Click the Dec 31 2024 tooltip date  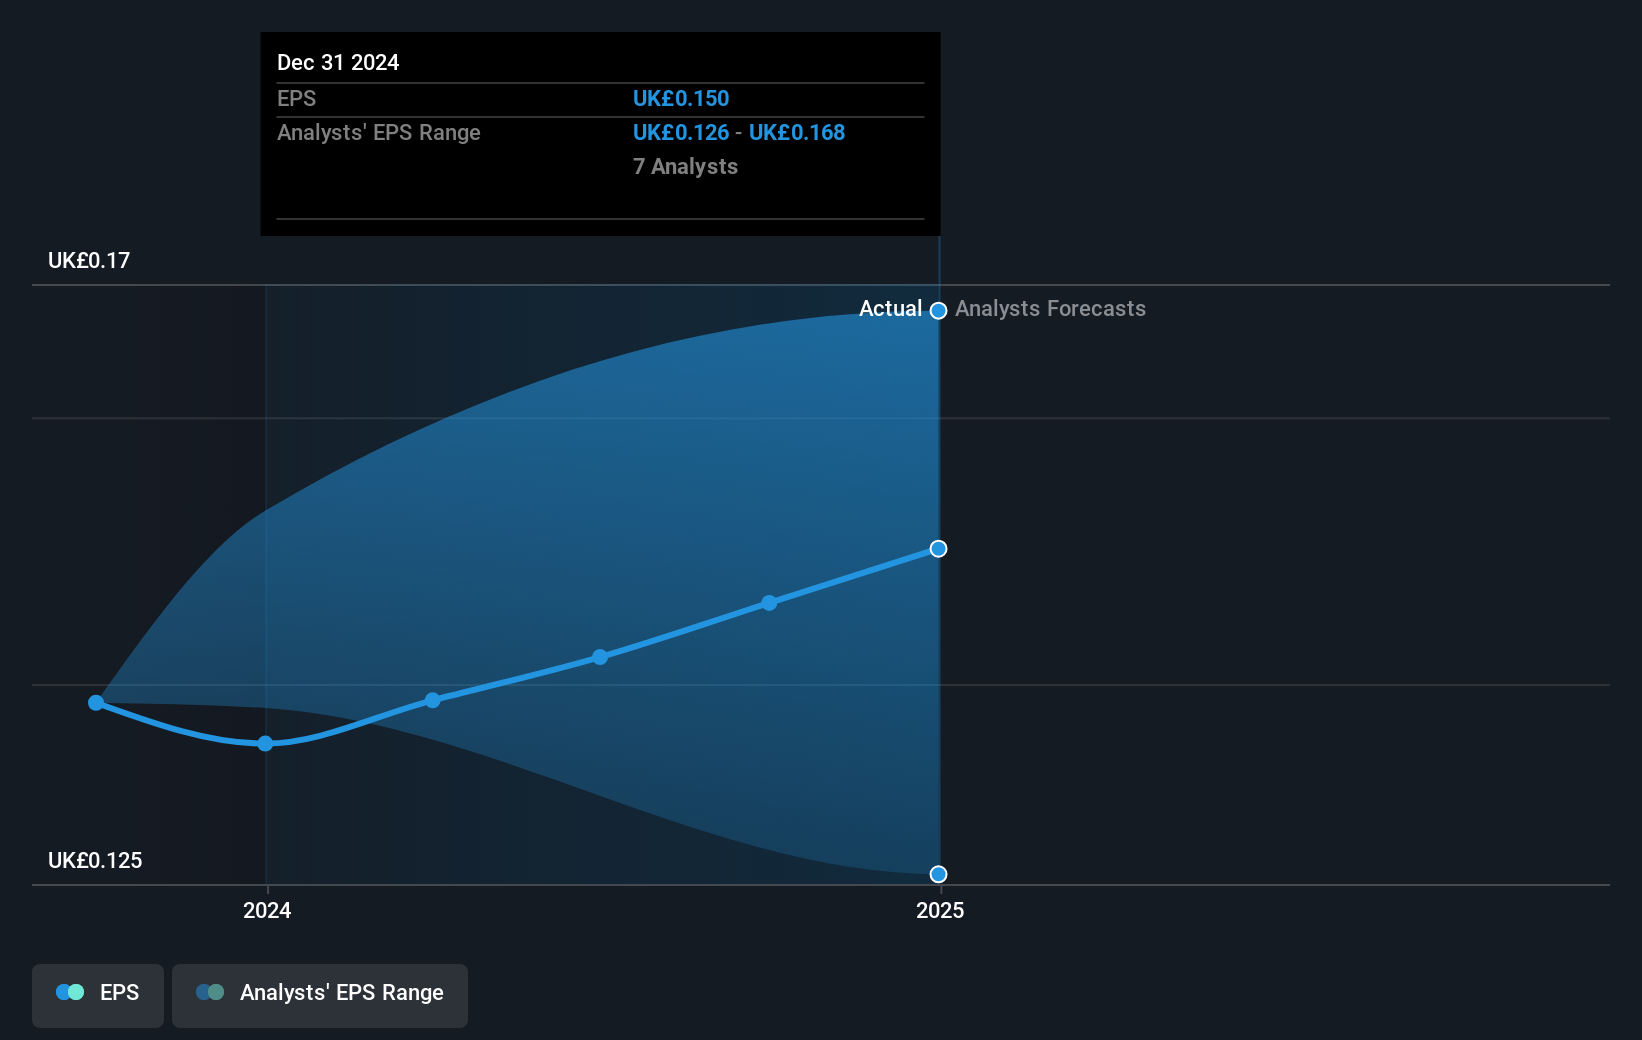pos(338,62)
